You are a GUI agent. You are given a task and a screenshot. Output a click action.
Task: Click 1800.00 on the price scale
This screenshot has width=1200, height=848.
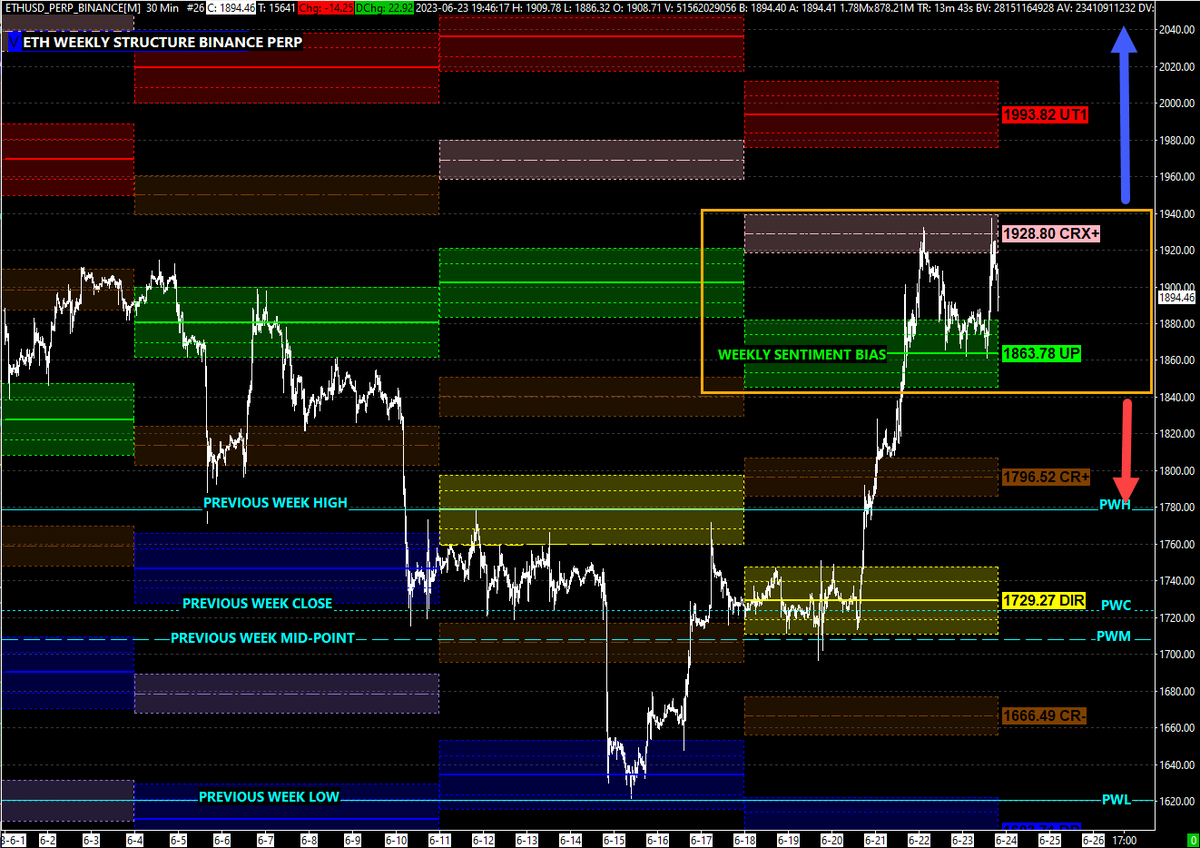pos(1178,471)
